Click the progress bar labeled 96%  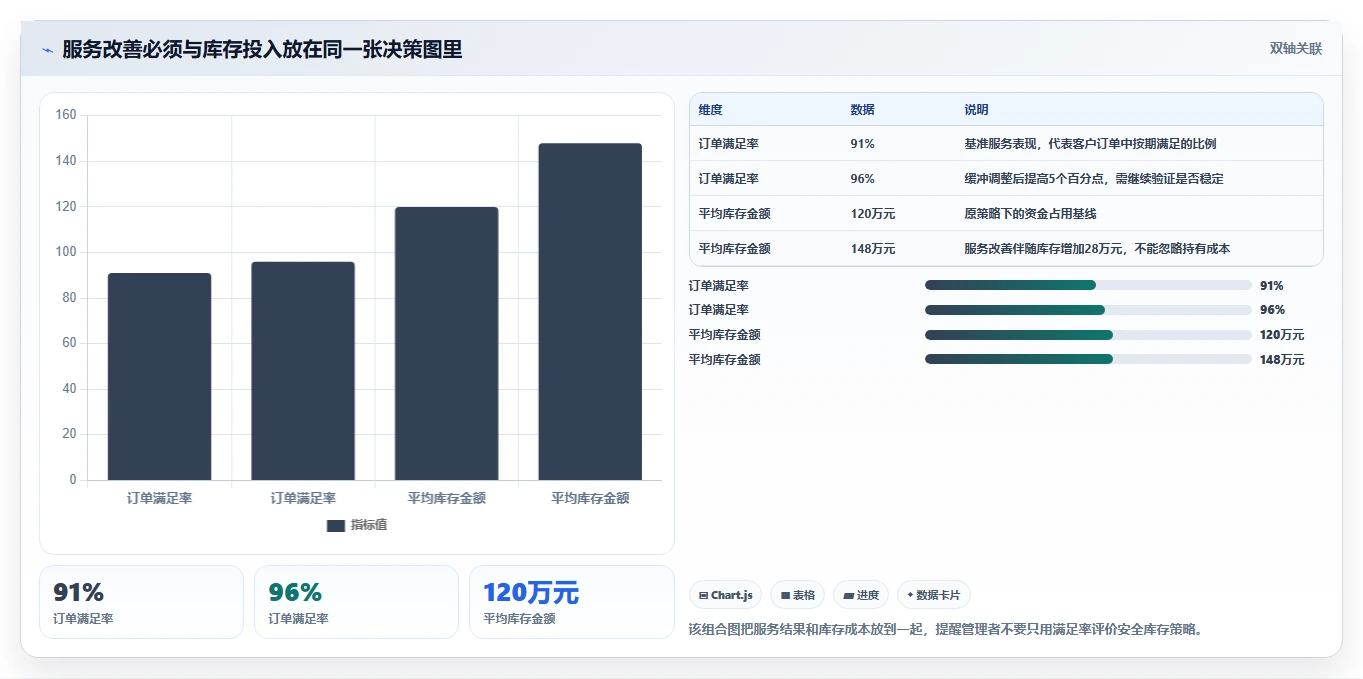coord(1088,310)
